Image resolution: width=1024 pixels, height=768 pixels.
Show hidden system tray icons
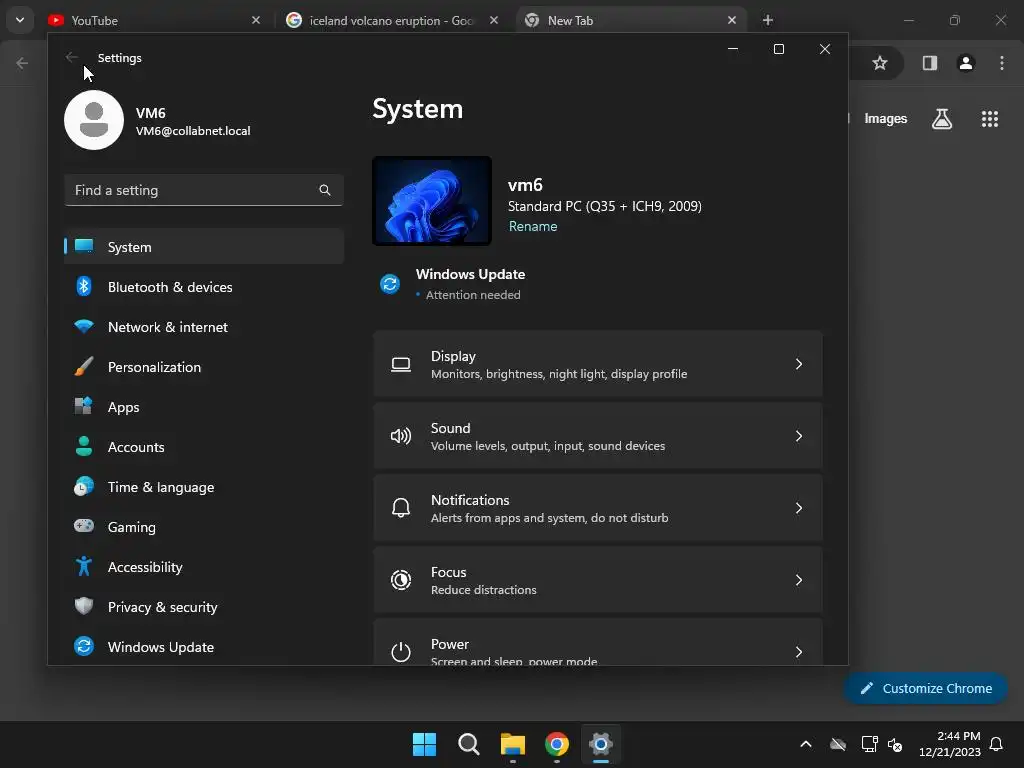pos(806,744)
